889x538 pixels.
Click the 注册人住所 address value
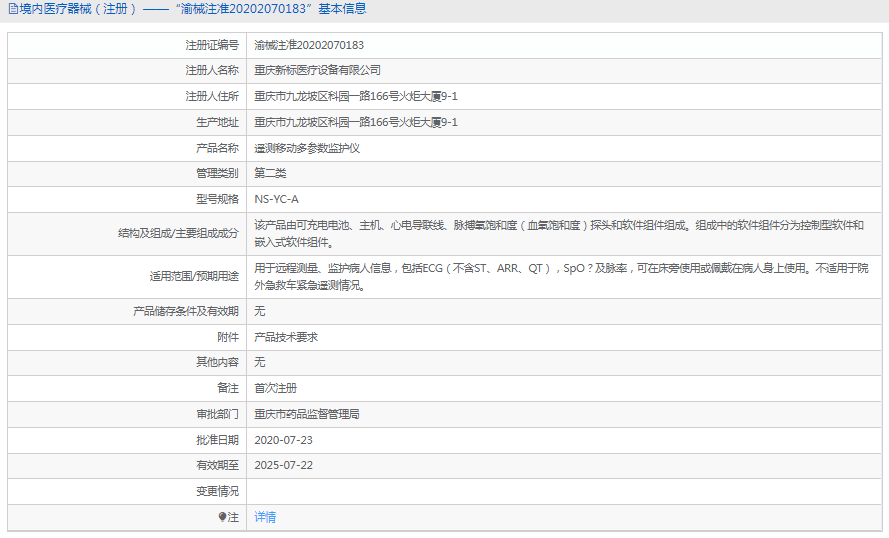pyautogui.click(x=355, y=96)
